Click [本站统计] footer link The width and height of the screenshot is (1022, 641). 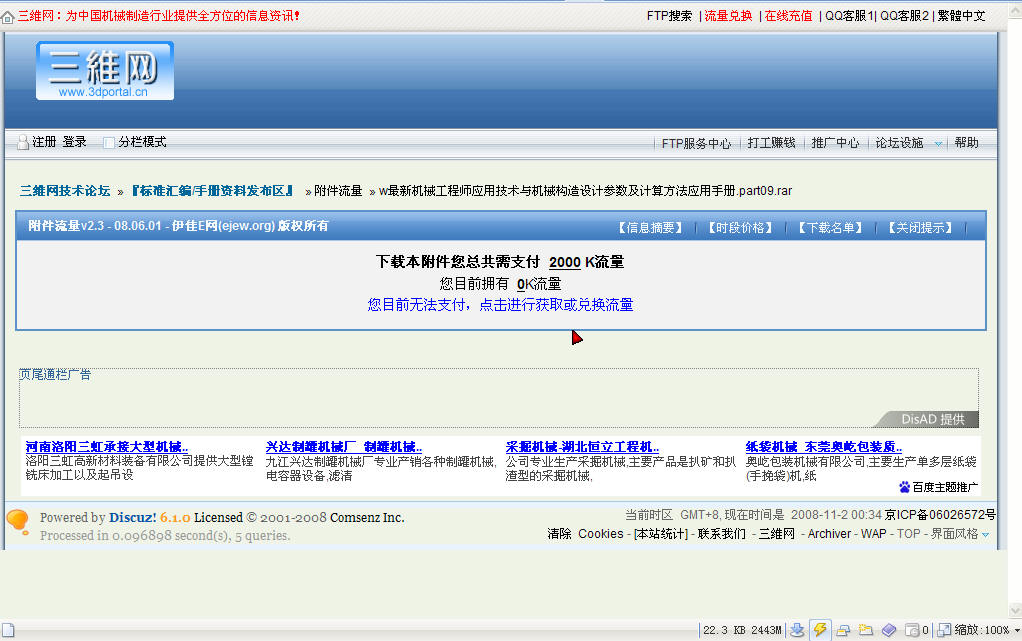[x=661, y=534]
